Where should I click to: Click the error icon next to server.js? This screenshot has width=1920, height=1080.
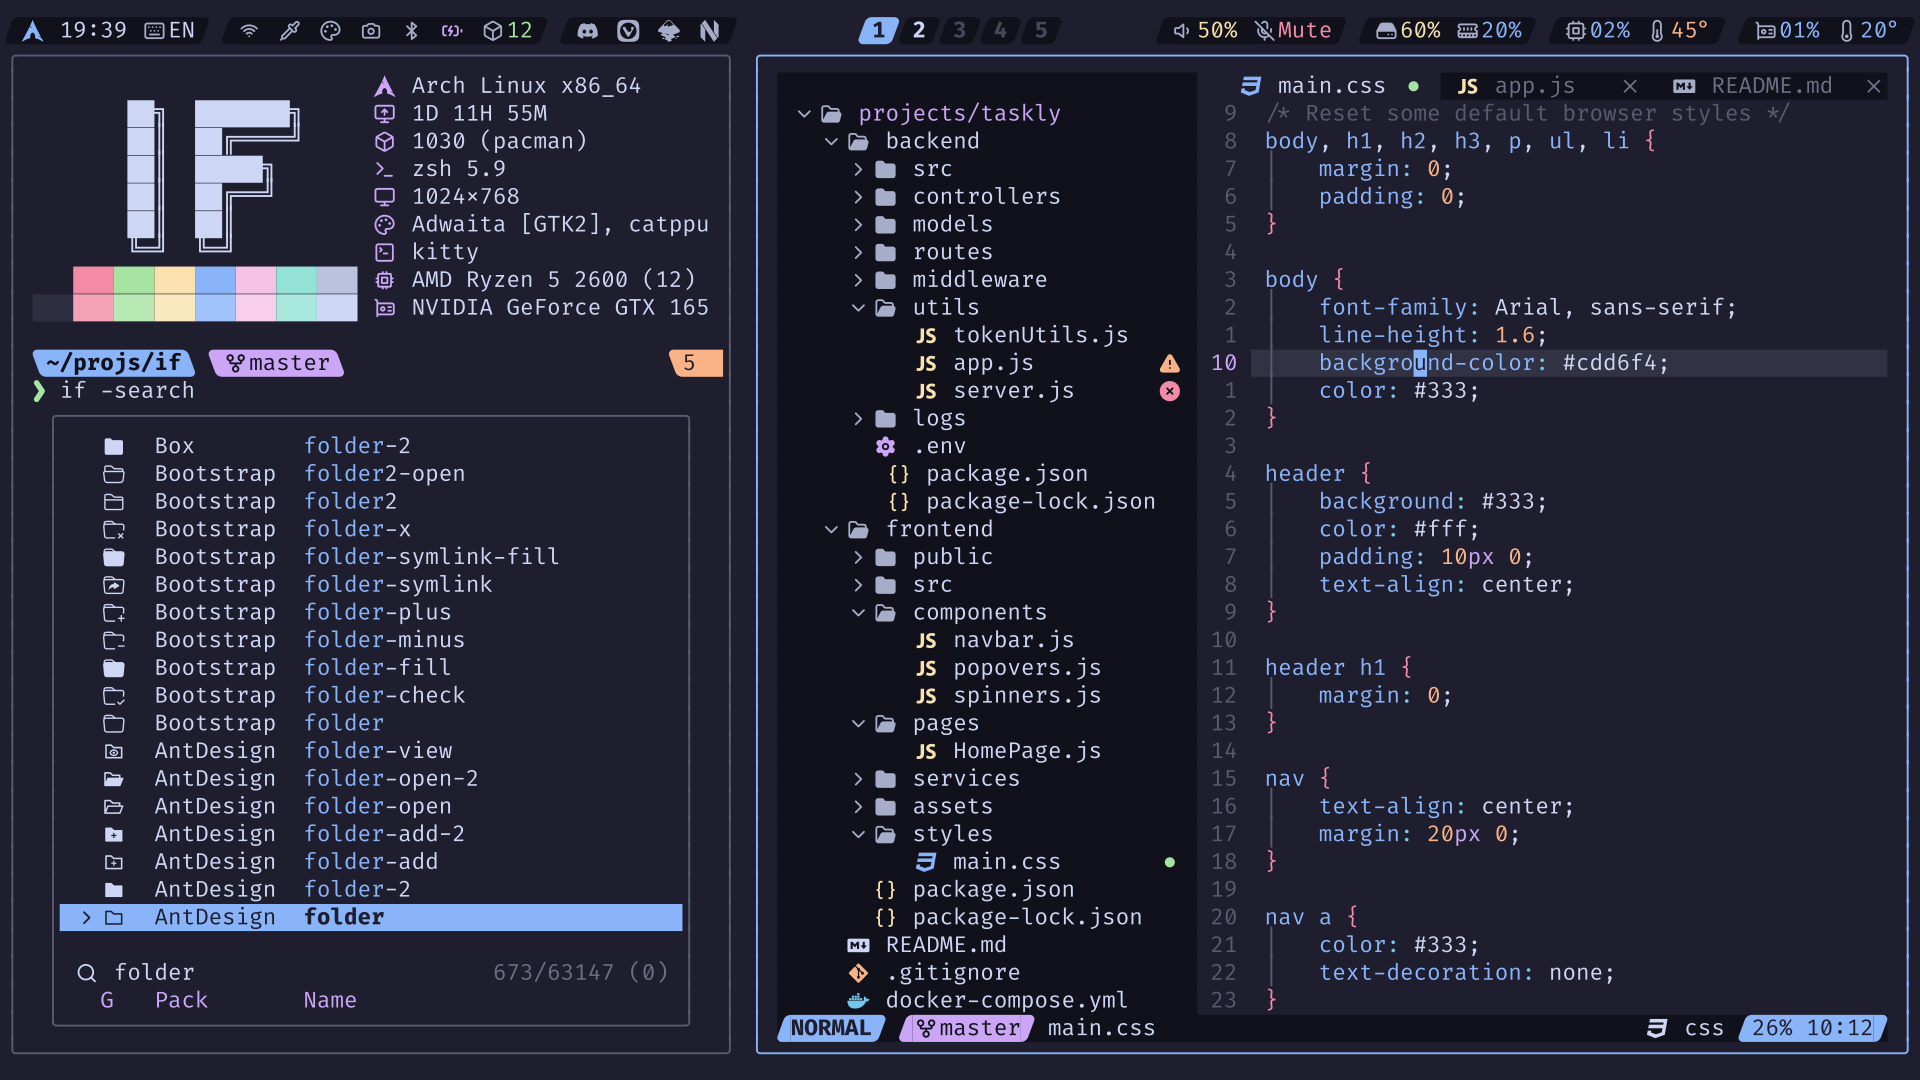pos(1167,390)
